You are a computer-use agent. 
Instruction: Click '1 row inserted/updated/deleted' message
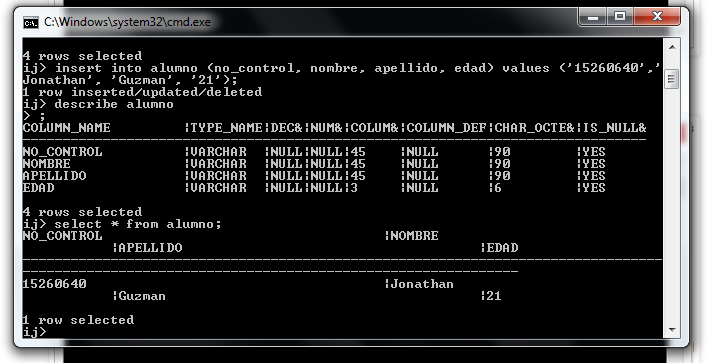coord(142,92)
